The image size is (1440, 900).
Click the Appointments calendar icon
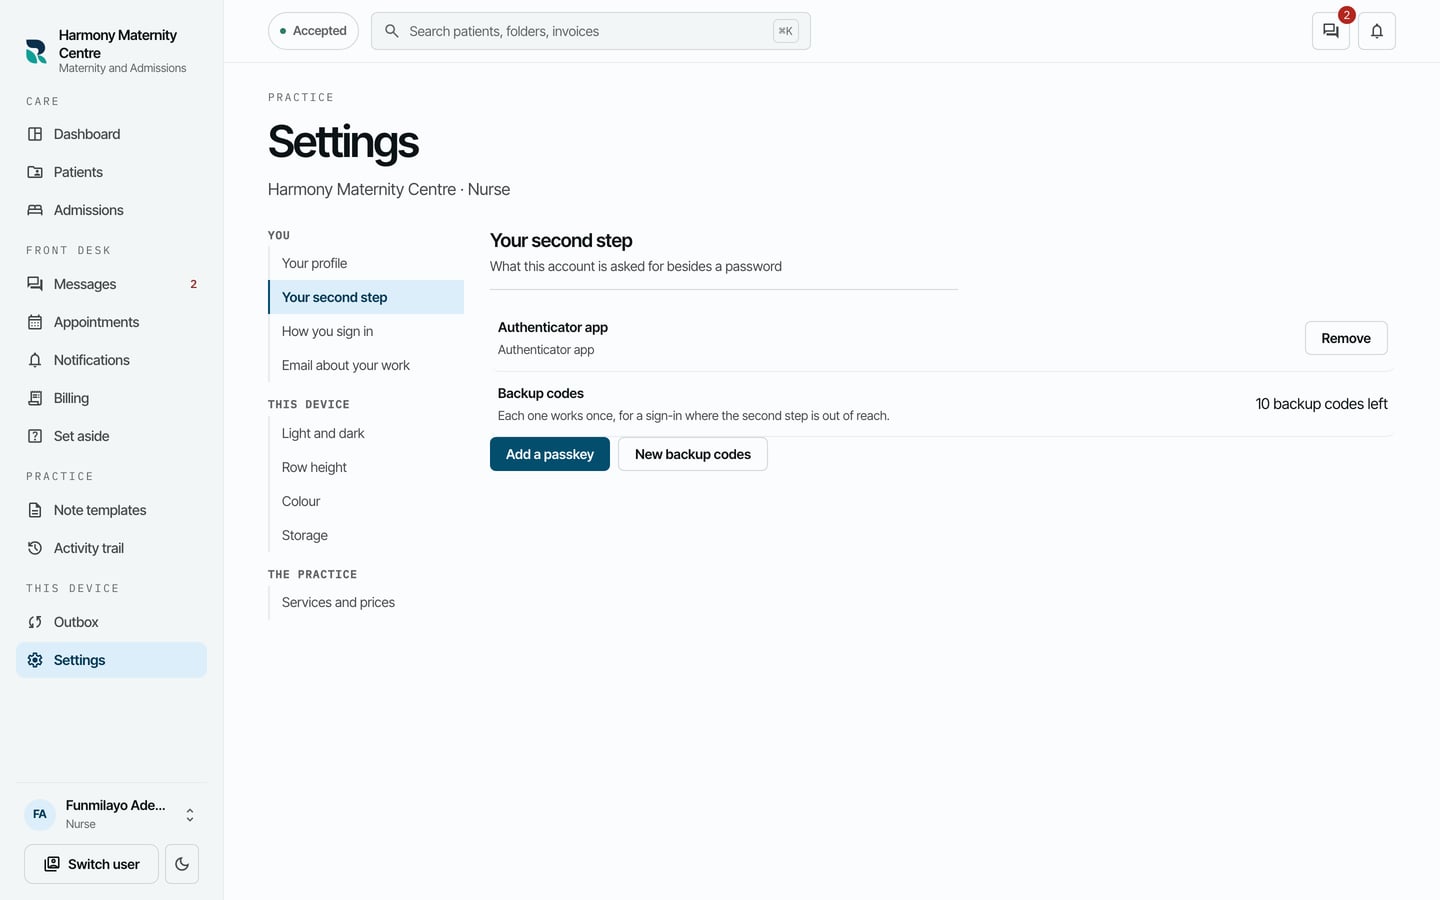point(35,322)
